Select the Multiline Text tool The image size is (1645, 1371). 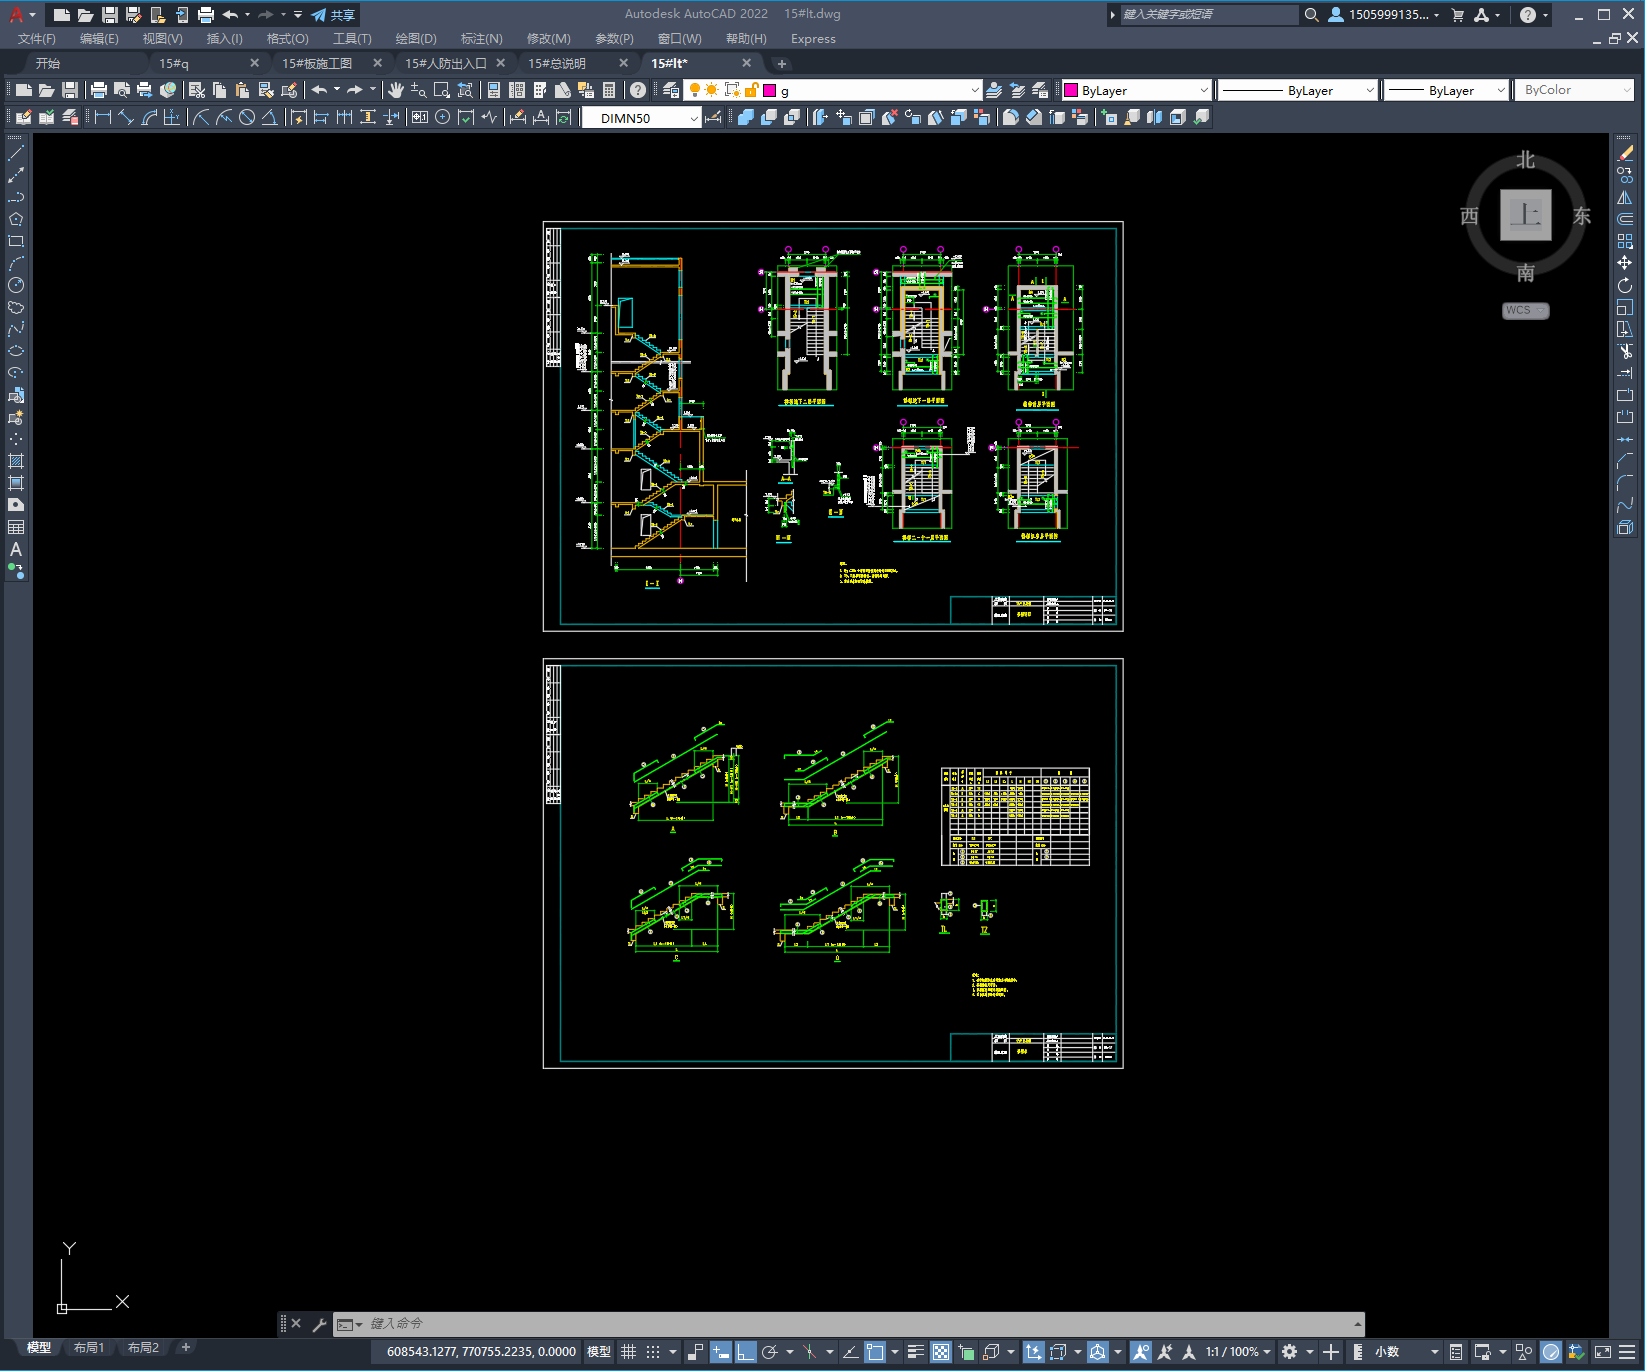pos(16,549)
